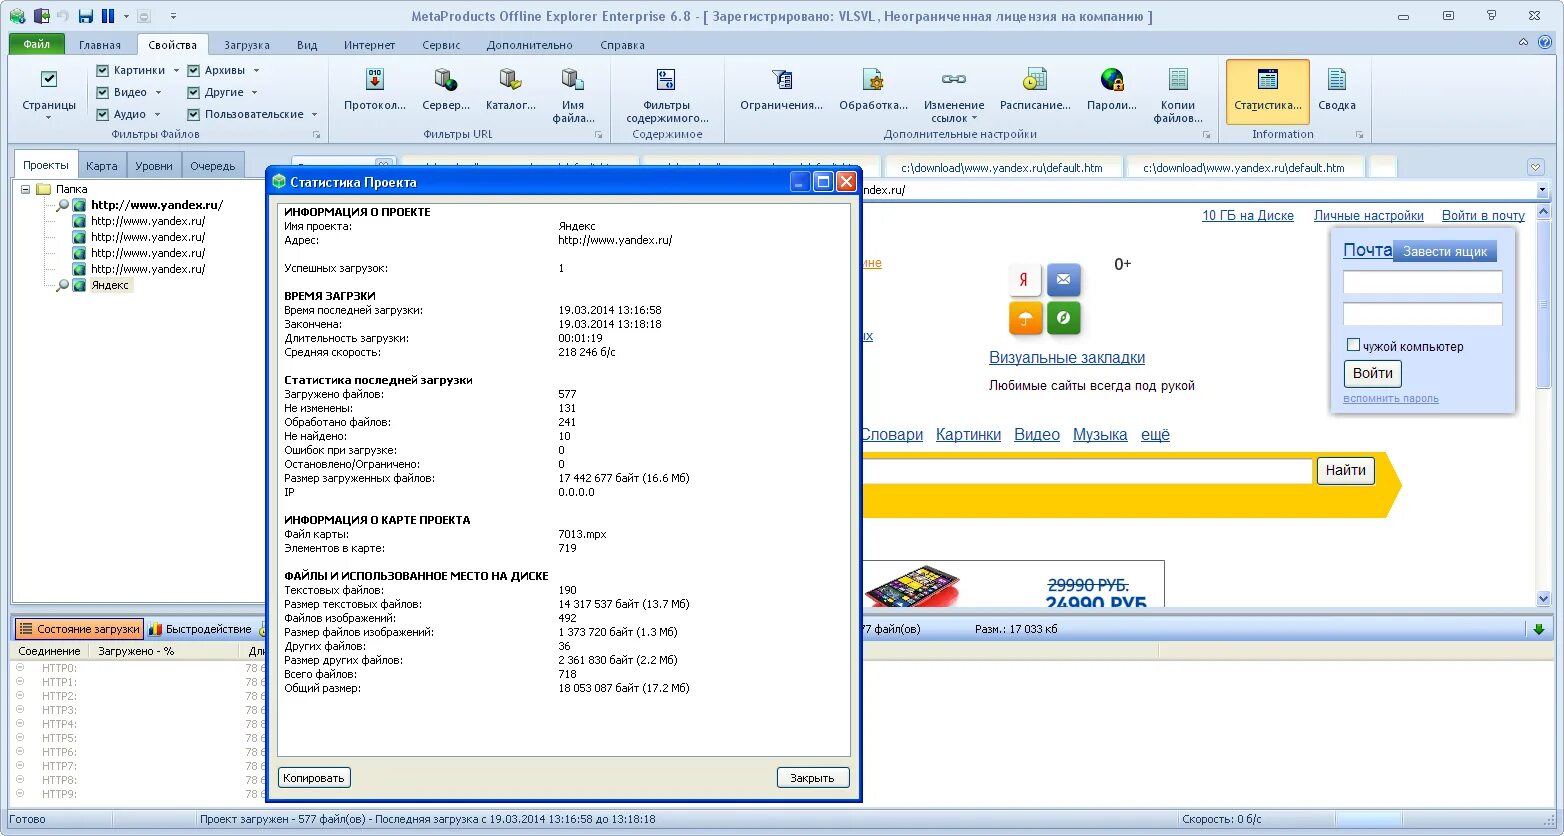The image size is (1564, 836).
Task: Switch to the Карта panel tab
Action: coord(102,166)
